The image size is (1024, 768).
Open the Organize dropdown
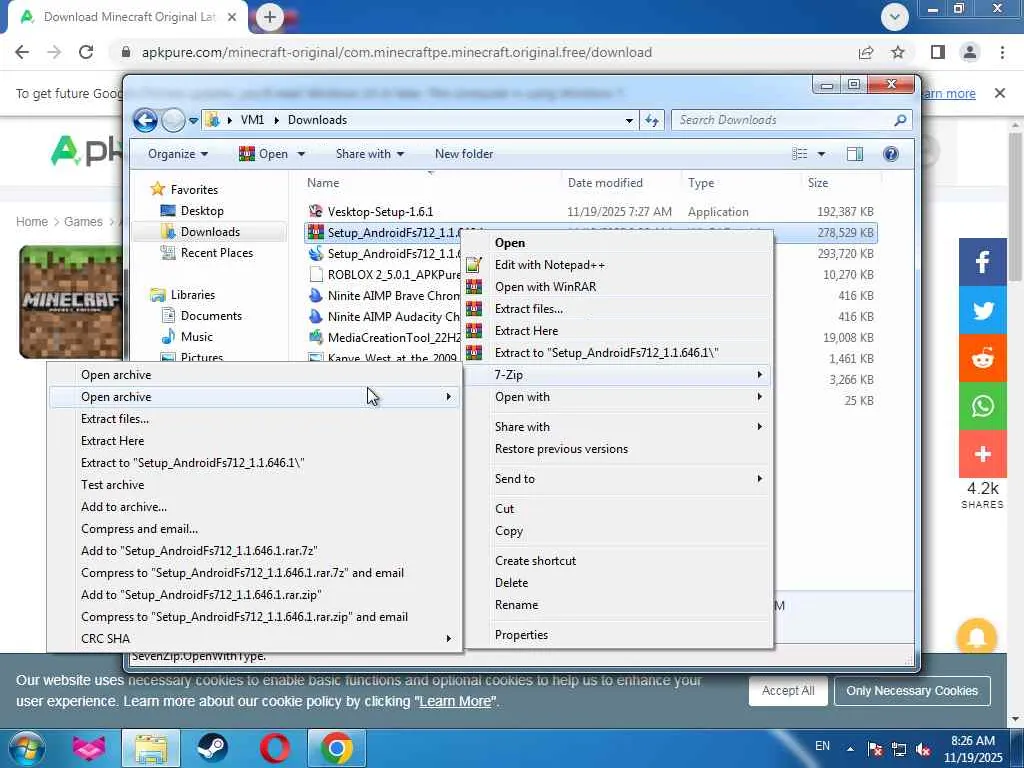pyautogui.click(x=178, y=153)
